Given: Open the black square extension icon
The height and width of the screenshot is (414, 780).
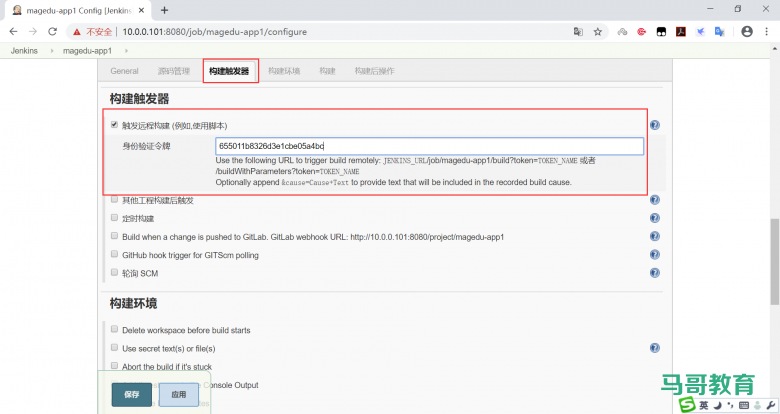Looking at the screenshot, I should click(661, 32).
